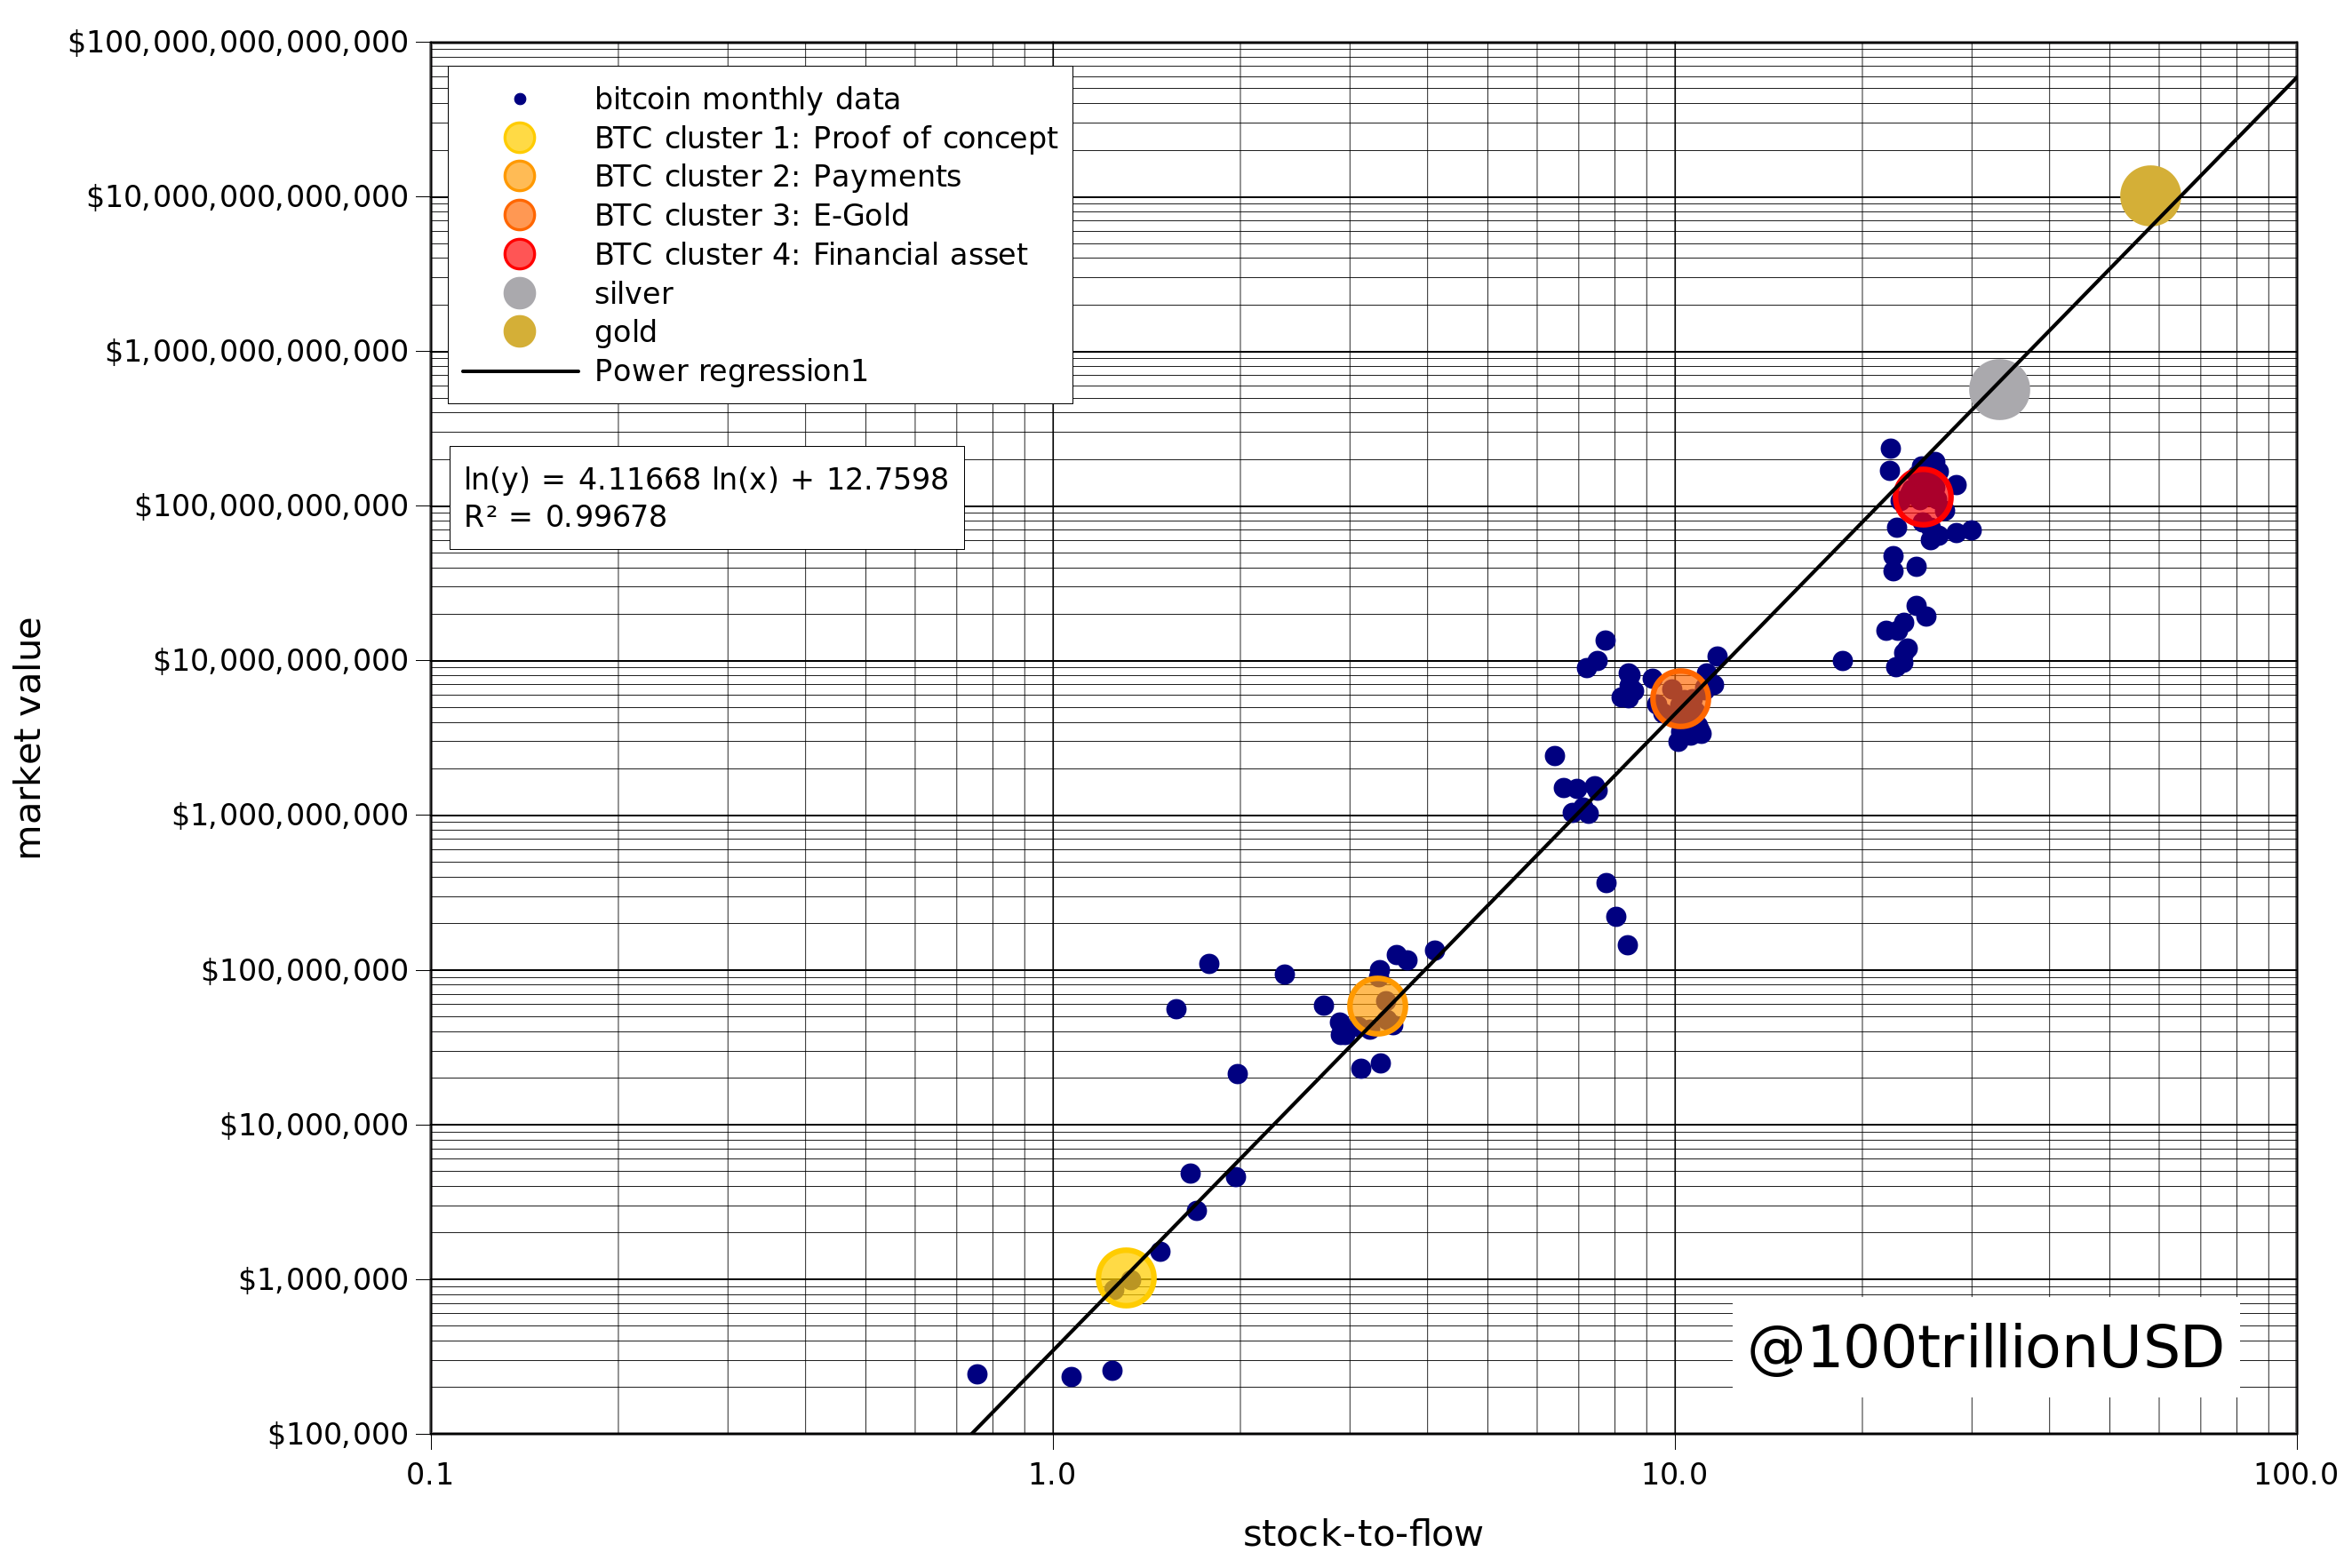Screen dimensions: 2352x1568
Task: Click the red Financial asset cluster marker
Action: (x=1922, y=497)
